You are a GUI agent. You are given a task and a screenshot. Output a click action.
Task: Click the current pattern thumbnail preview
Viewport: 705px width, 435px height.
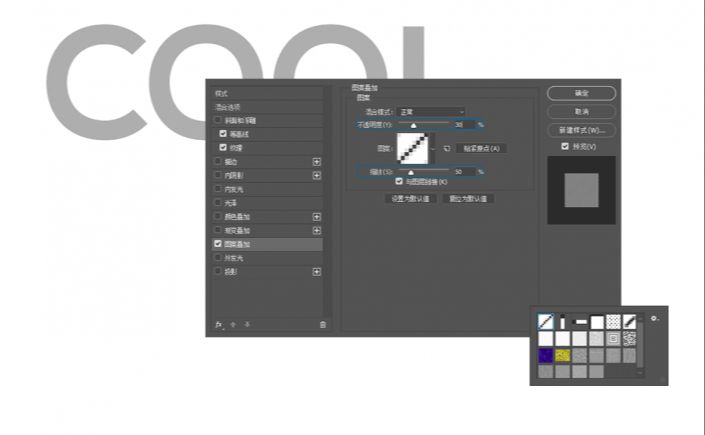click(x=413, y=148)
